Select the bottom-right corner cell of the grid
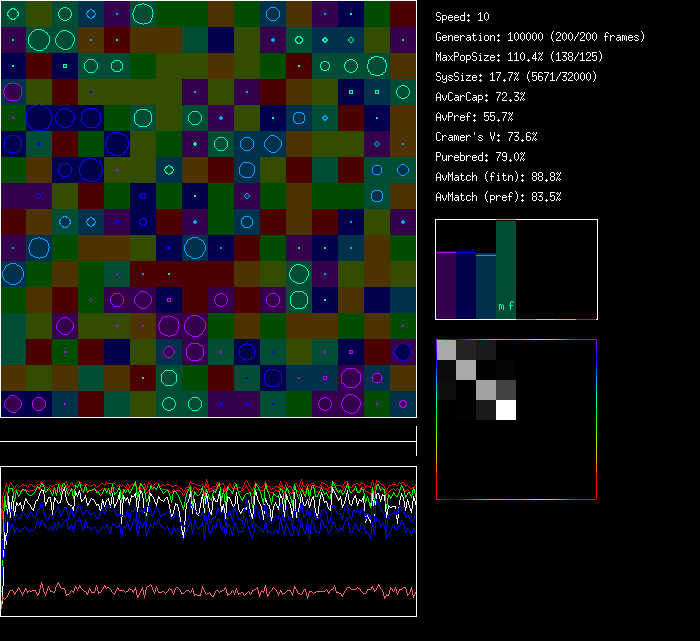The height and width of the screenshot is (641, 700). pos(403,404)
